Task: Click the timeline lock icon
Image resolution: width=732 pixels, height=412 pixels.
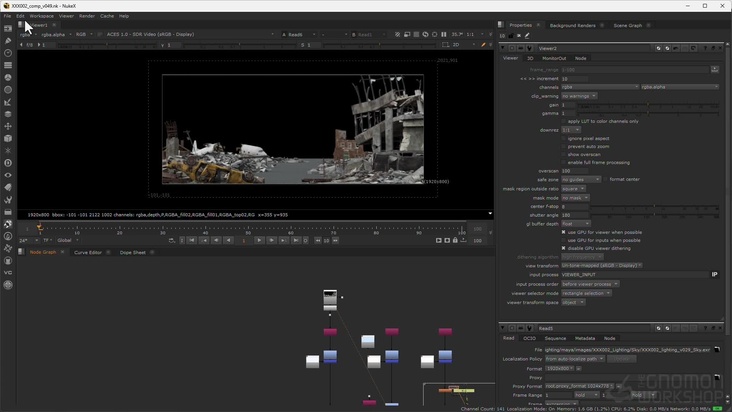Action: pos(455,240)
